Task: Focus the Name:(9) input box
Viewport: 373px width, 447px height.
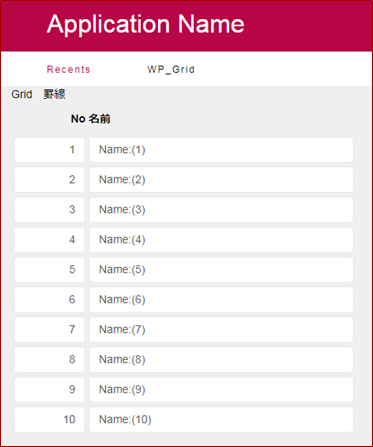Action: point(221,389)
